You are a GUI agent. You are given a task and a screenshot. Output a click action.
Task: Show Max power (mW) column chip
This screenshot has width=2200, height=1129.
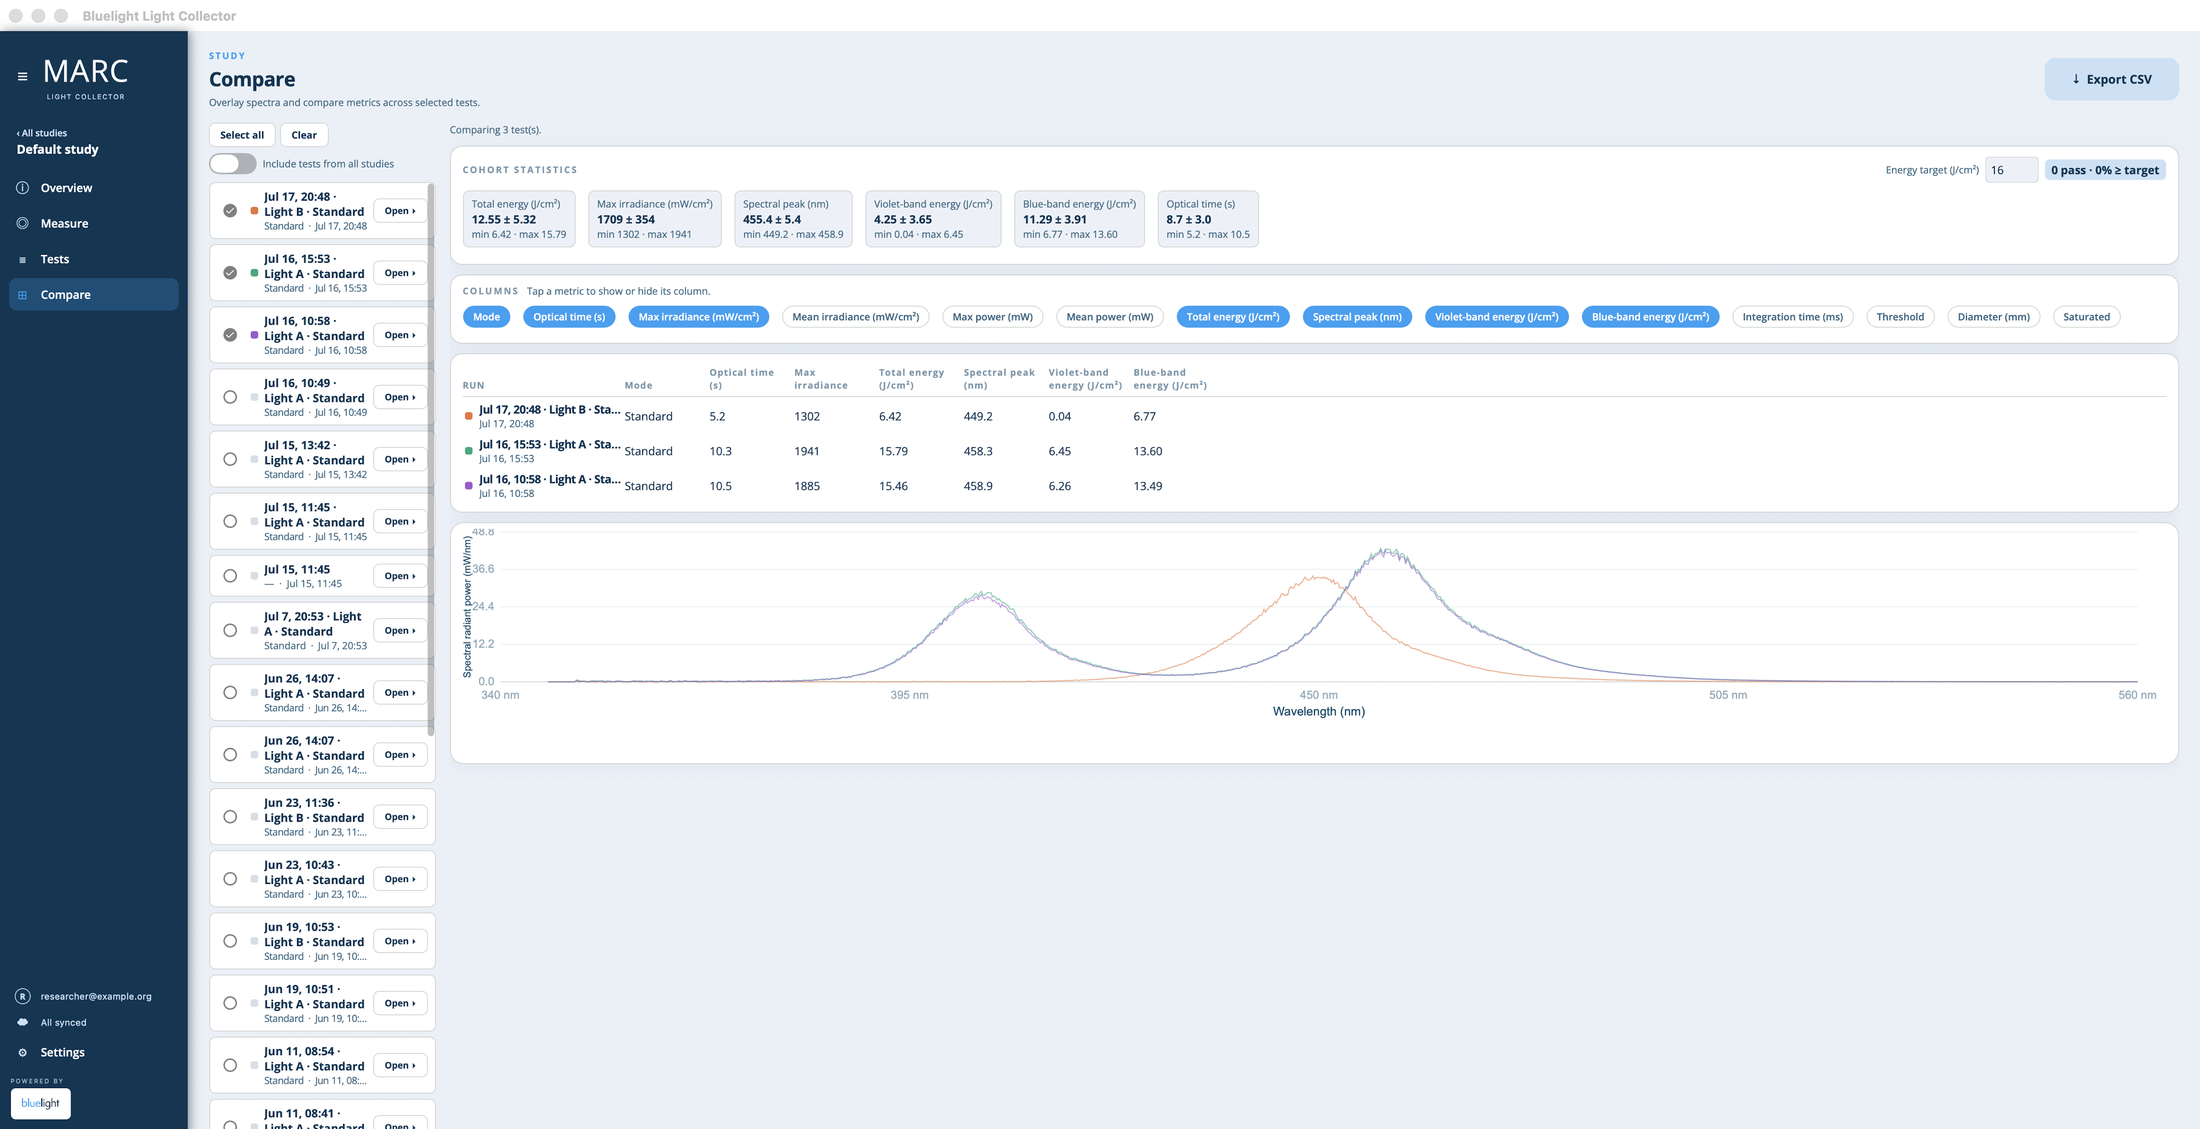coord(993,317)
